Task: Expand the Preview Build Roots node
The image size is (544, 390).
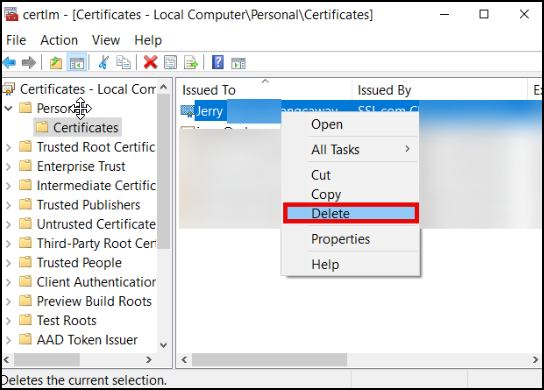Action: 9,302
